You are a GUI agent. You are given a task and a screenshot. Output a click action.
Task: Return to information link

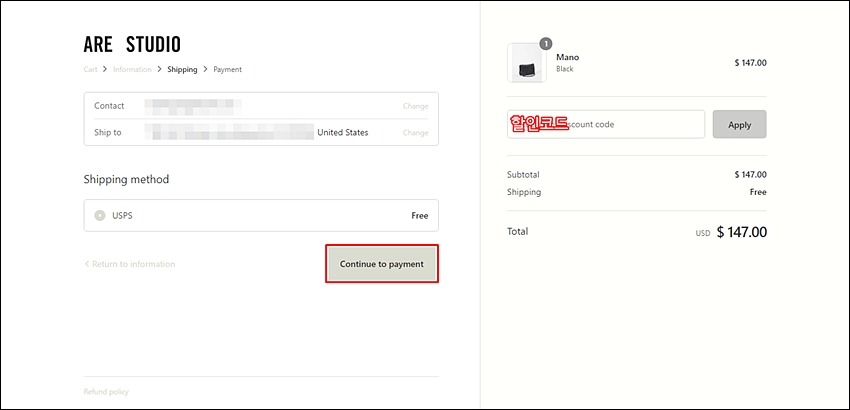click(130, 264)
